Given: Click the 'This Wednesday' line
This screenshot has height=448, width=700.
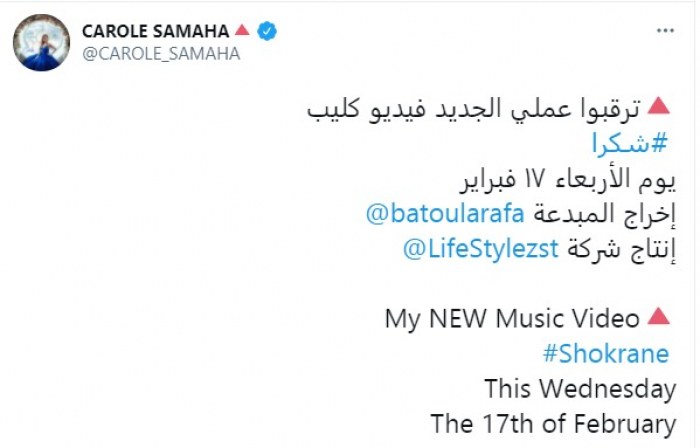Looking at the screenshot, I should [x=581, y=389].
